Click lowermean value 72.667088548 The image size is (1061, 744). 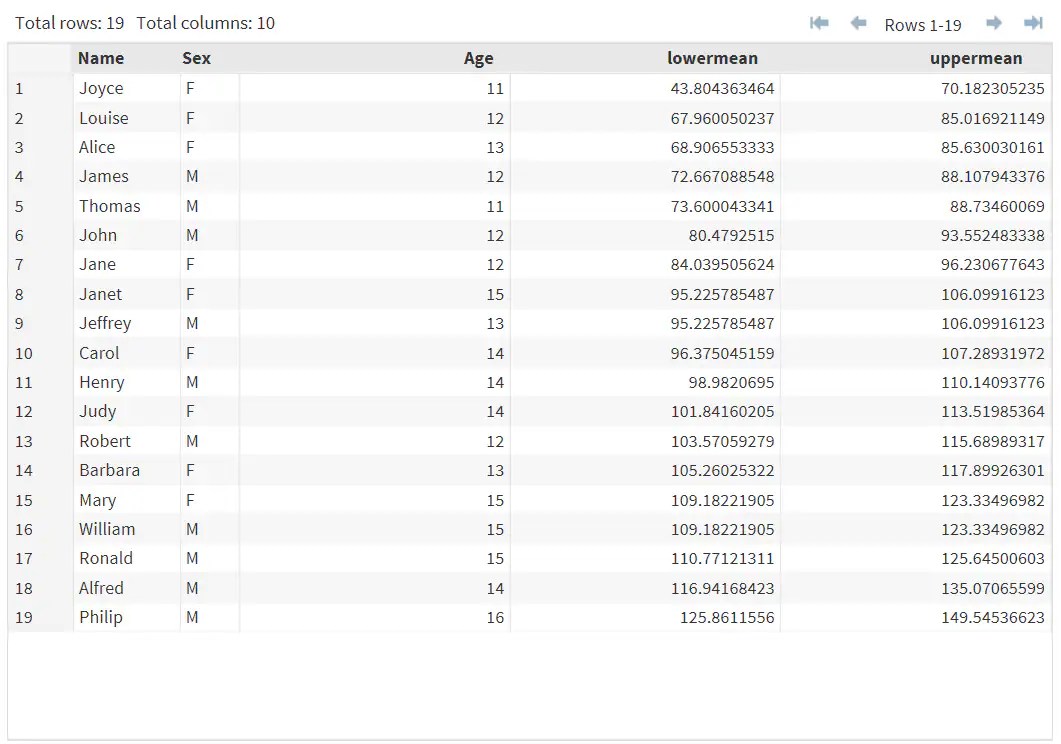click(x=722, y=177)
